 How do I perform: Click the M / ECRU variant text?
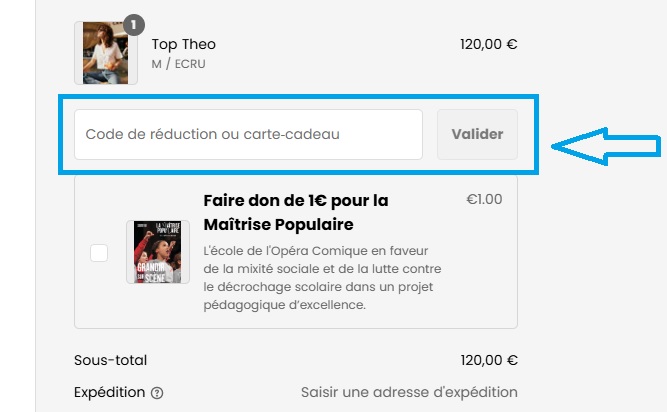tap(178, 64)
